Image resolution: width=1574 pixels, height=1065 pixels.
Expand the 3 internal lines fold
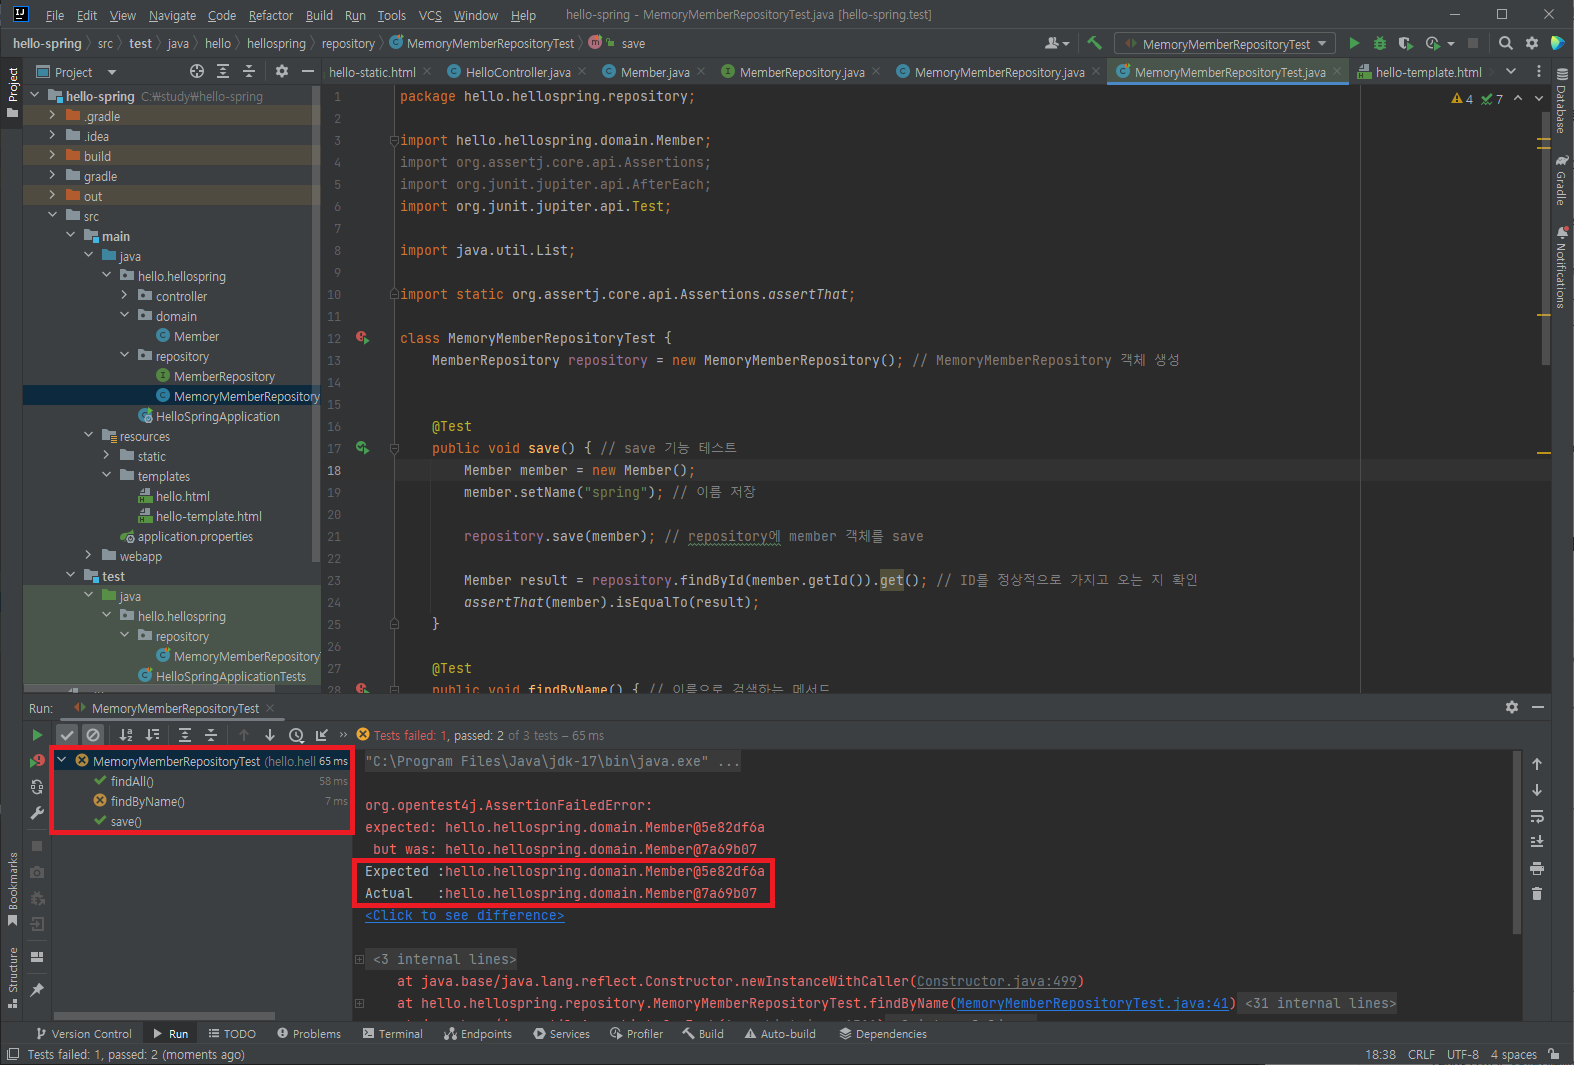click(360, 959)
